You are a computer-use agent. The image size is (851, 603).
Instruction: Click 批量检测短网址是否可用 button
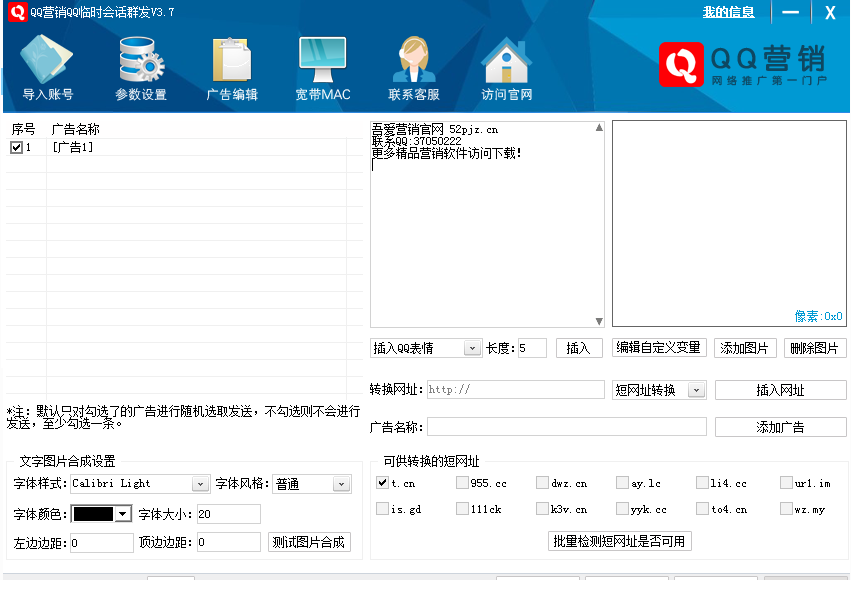pyautogui.click(x=619, y=541)
